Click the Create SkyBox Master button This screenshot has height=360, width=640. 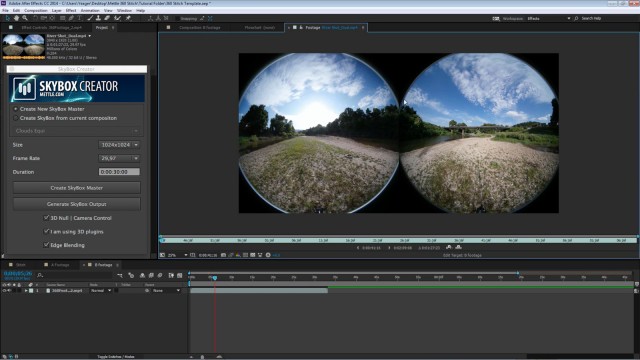pyautogui.click(x=77, y=188)
